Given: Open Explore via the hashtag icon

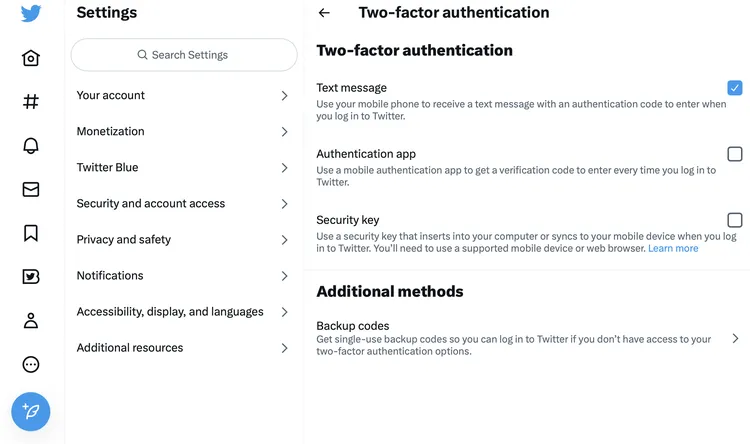Looking at the screenshot, I should coord(31,101).
